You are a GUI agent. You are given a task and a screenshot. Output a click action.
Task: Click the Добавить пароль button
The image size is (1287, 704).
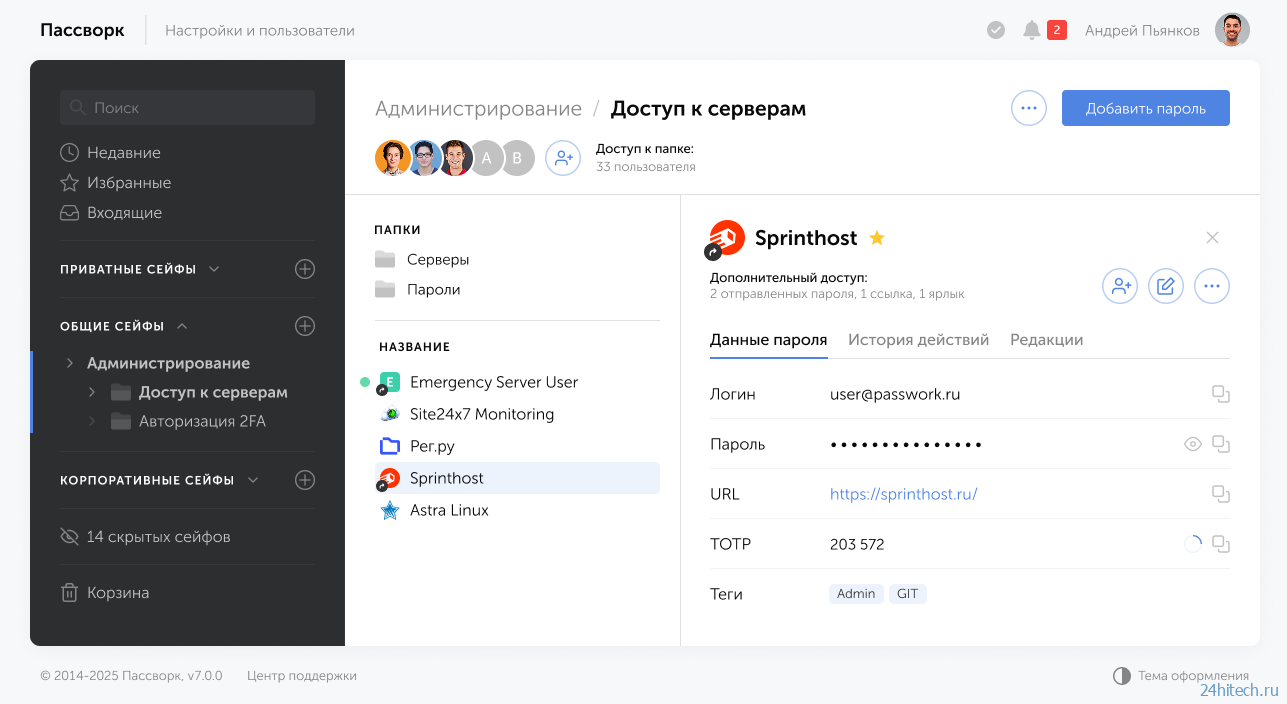[1145, 108]
